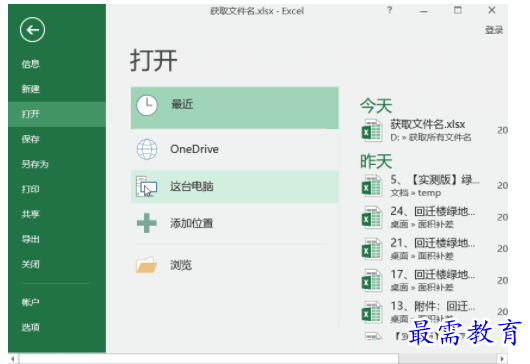The image size is (530, 364).
Task: Maximize the Excel window
Action: point(458,10)
